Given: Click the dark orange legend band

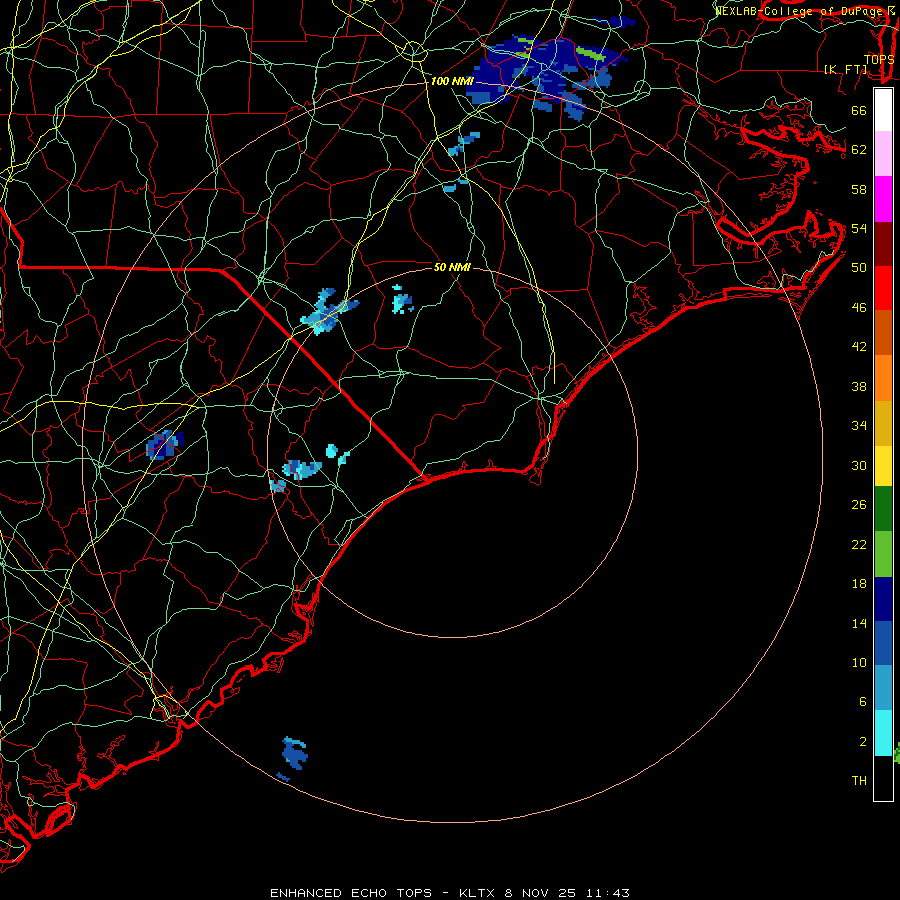Looking at the screenshot, I should click(883, 332).
